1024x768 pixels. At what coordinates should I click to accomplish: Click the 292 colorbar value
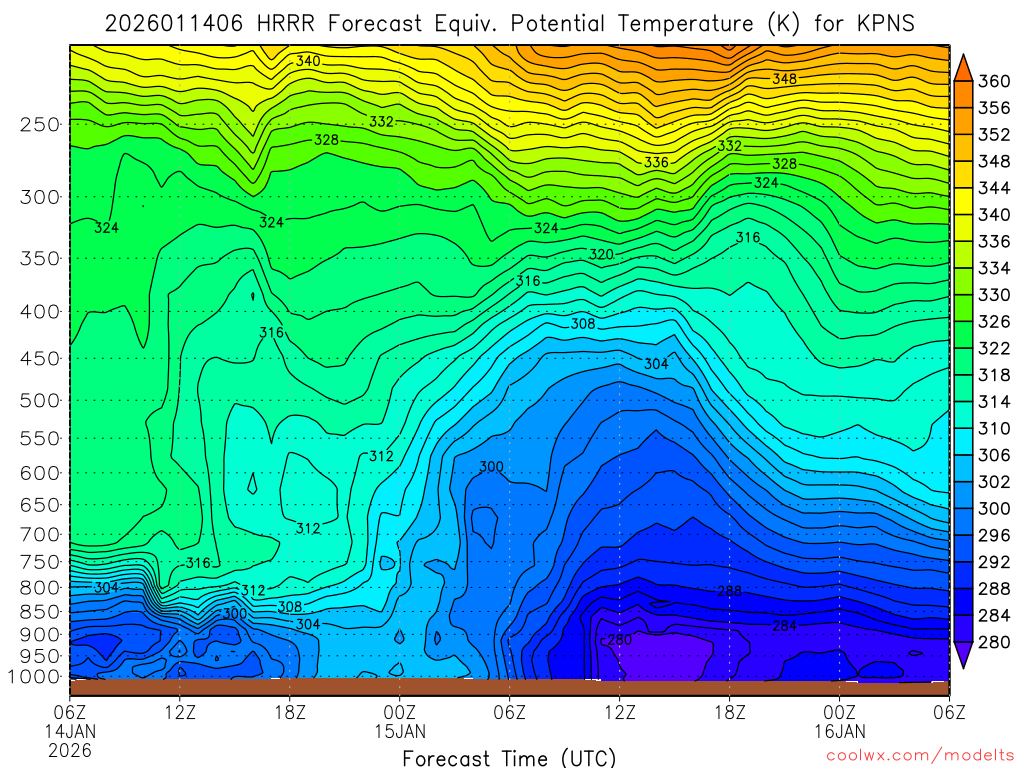(x=994, y=562)
